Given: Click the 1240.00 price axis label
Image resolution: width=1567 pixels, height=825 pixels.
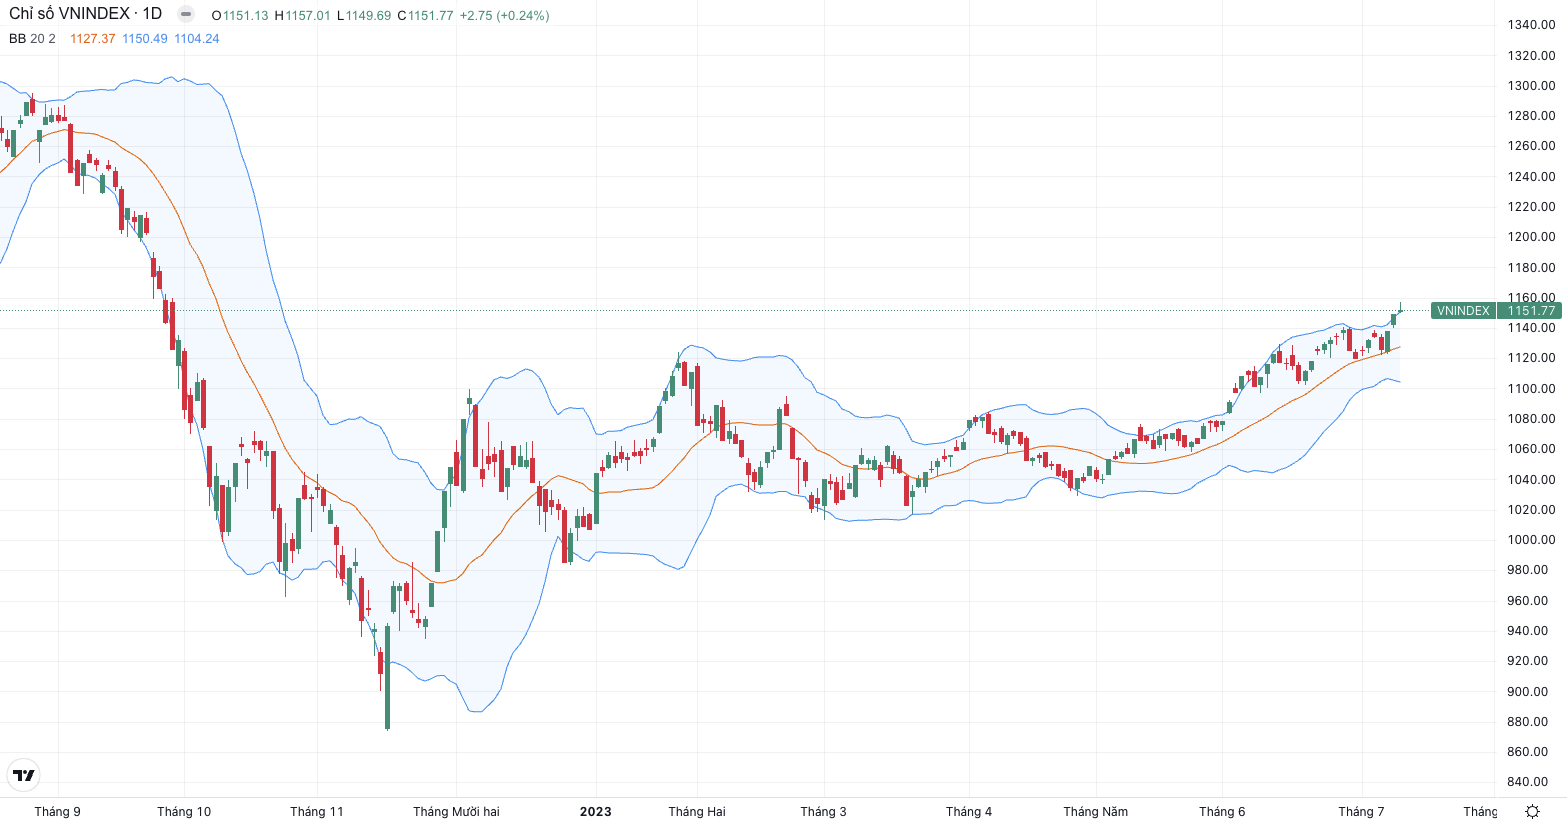Looking at the screenshot, I should (x=1531, y=176).
